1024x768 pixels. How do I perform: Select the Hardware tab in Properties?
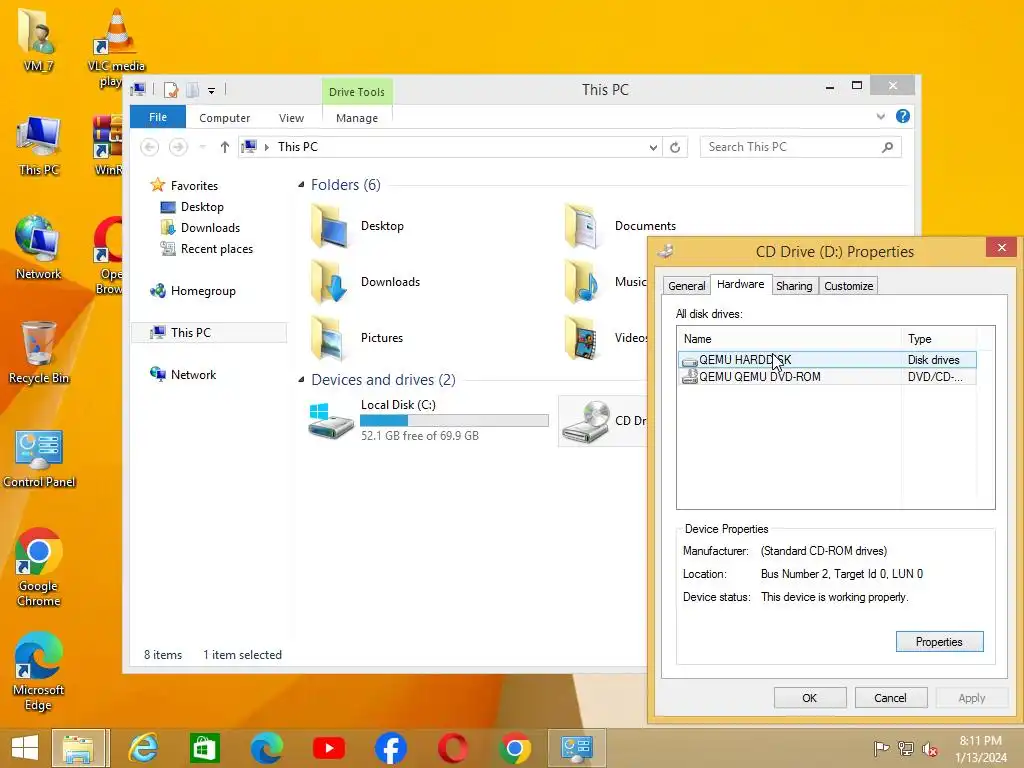tap(741, 284)
